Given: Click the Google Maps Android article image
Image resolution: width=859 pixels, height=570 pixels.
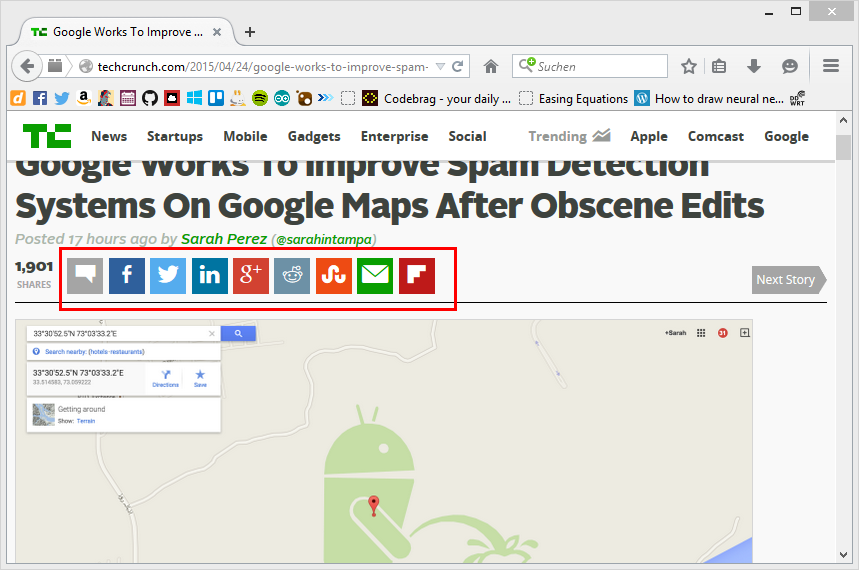Looking at the screenshot, I should tap(383, 441).
